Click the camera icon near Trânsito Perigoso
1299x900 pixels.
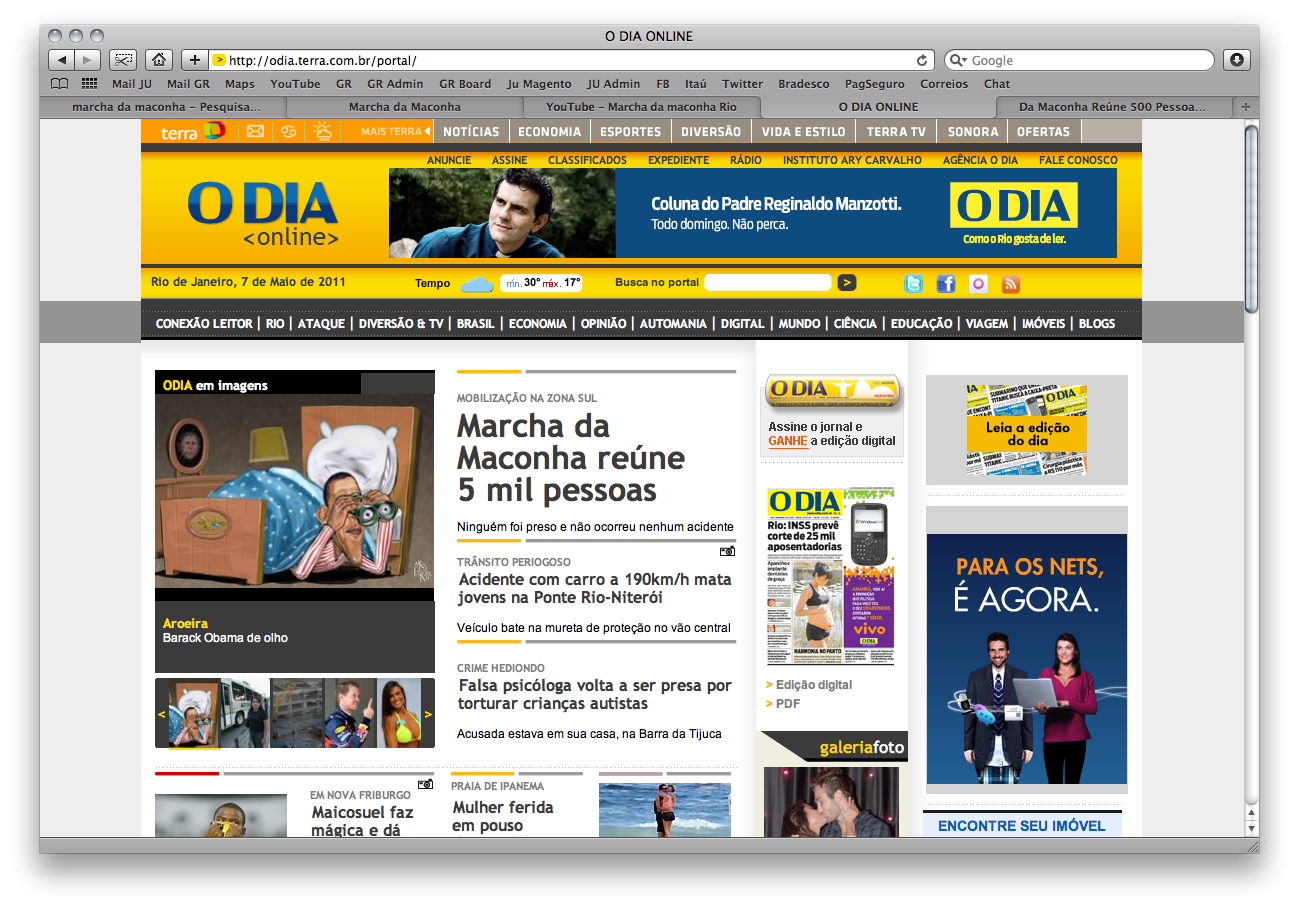(727, 551)
